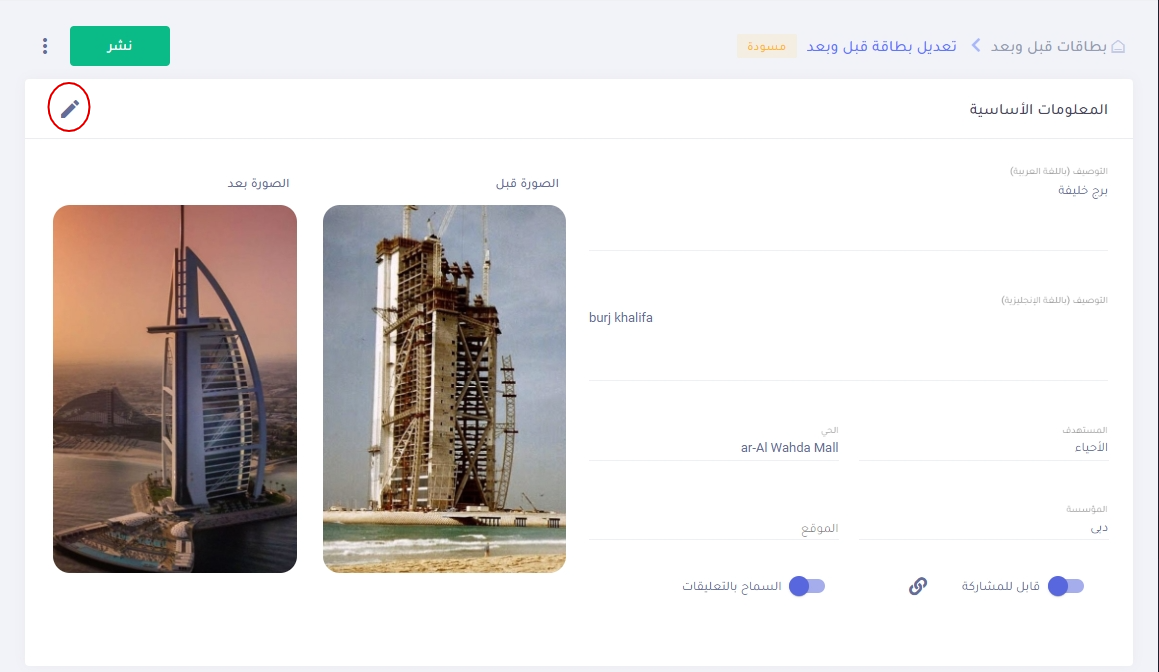
Task: Click the مسودة draft status badge
Action: [766, 47]
